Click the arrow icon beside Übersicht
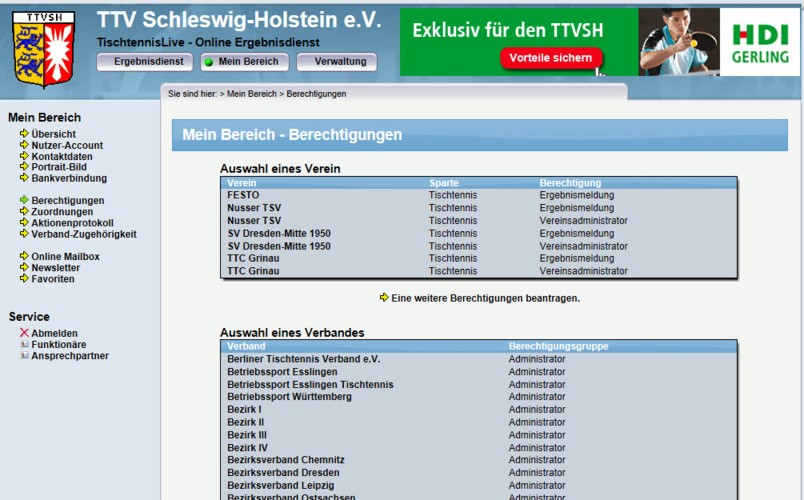Image resolution: width=804 pixels, height=500 pixels. [x=24, y=134]
